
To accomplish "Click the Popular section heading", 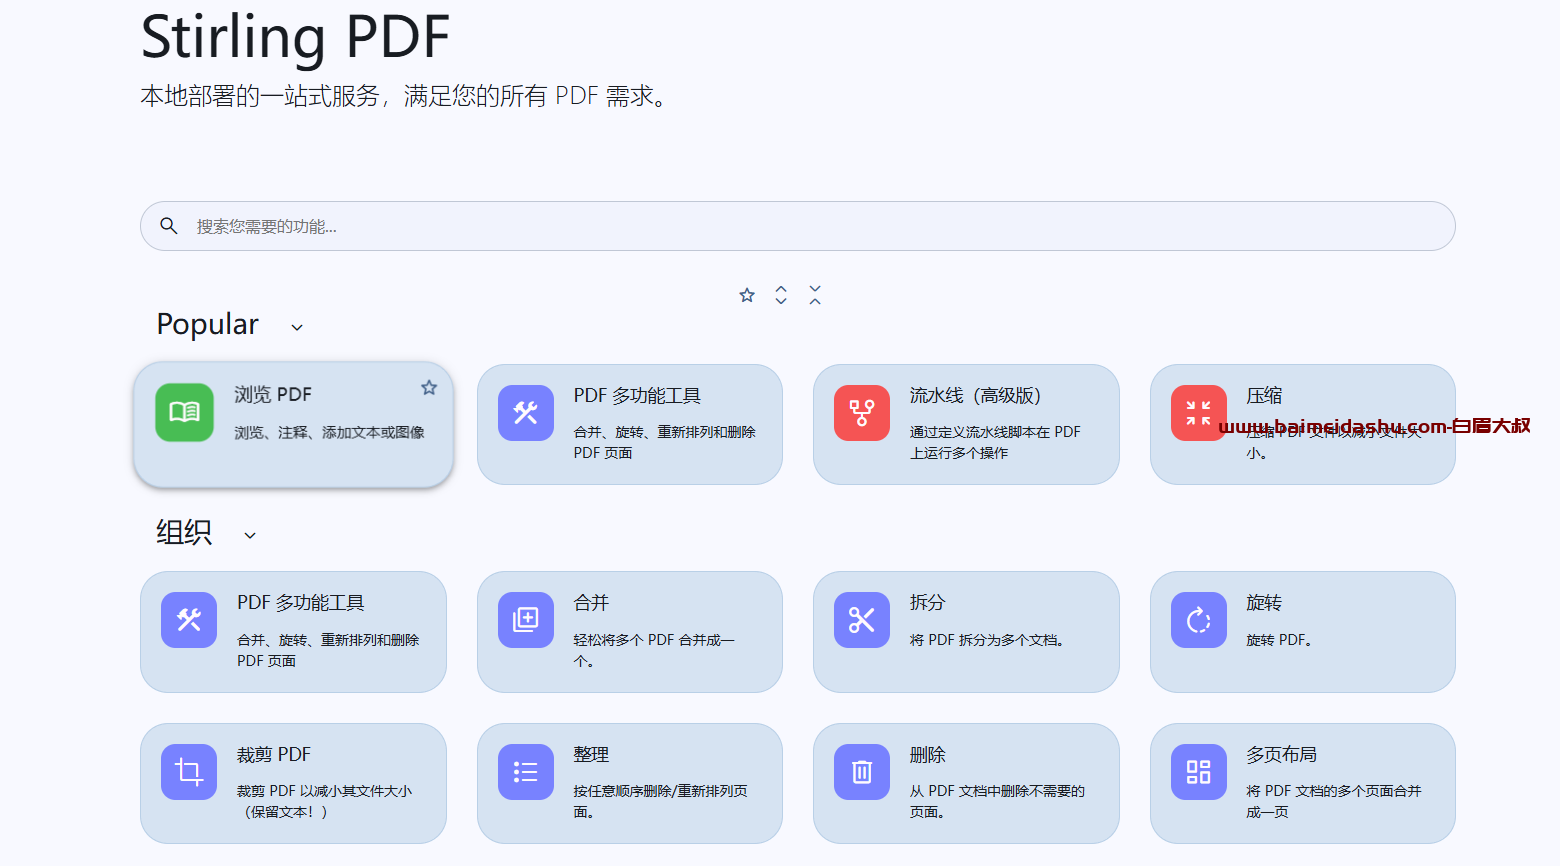I will (x=208, y=324).
